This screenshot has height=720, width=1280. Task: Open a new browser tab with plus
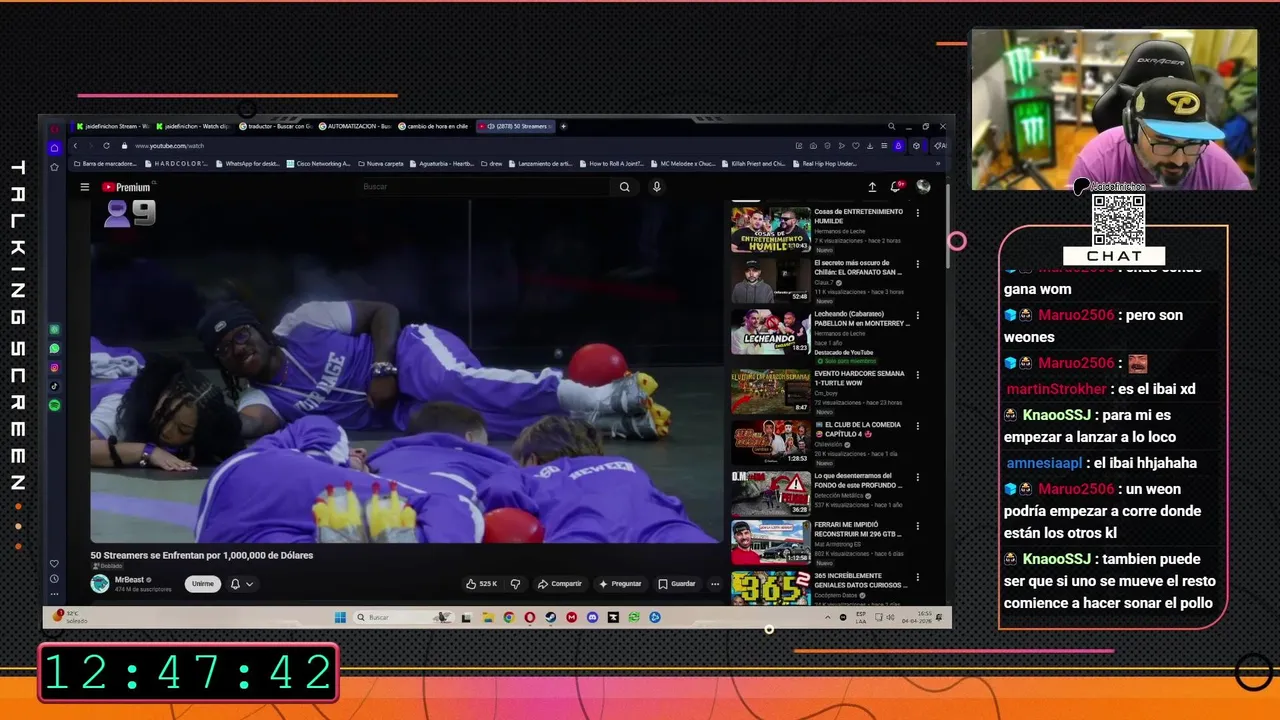pos(563,126)
